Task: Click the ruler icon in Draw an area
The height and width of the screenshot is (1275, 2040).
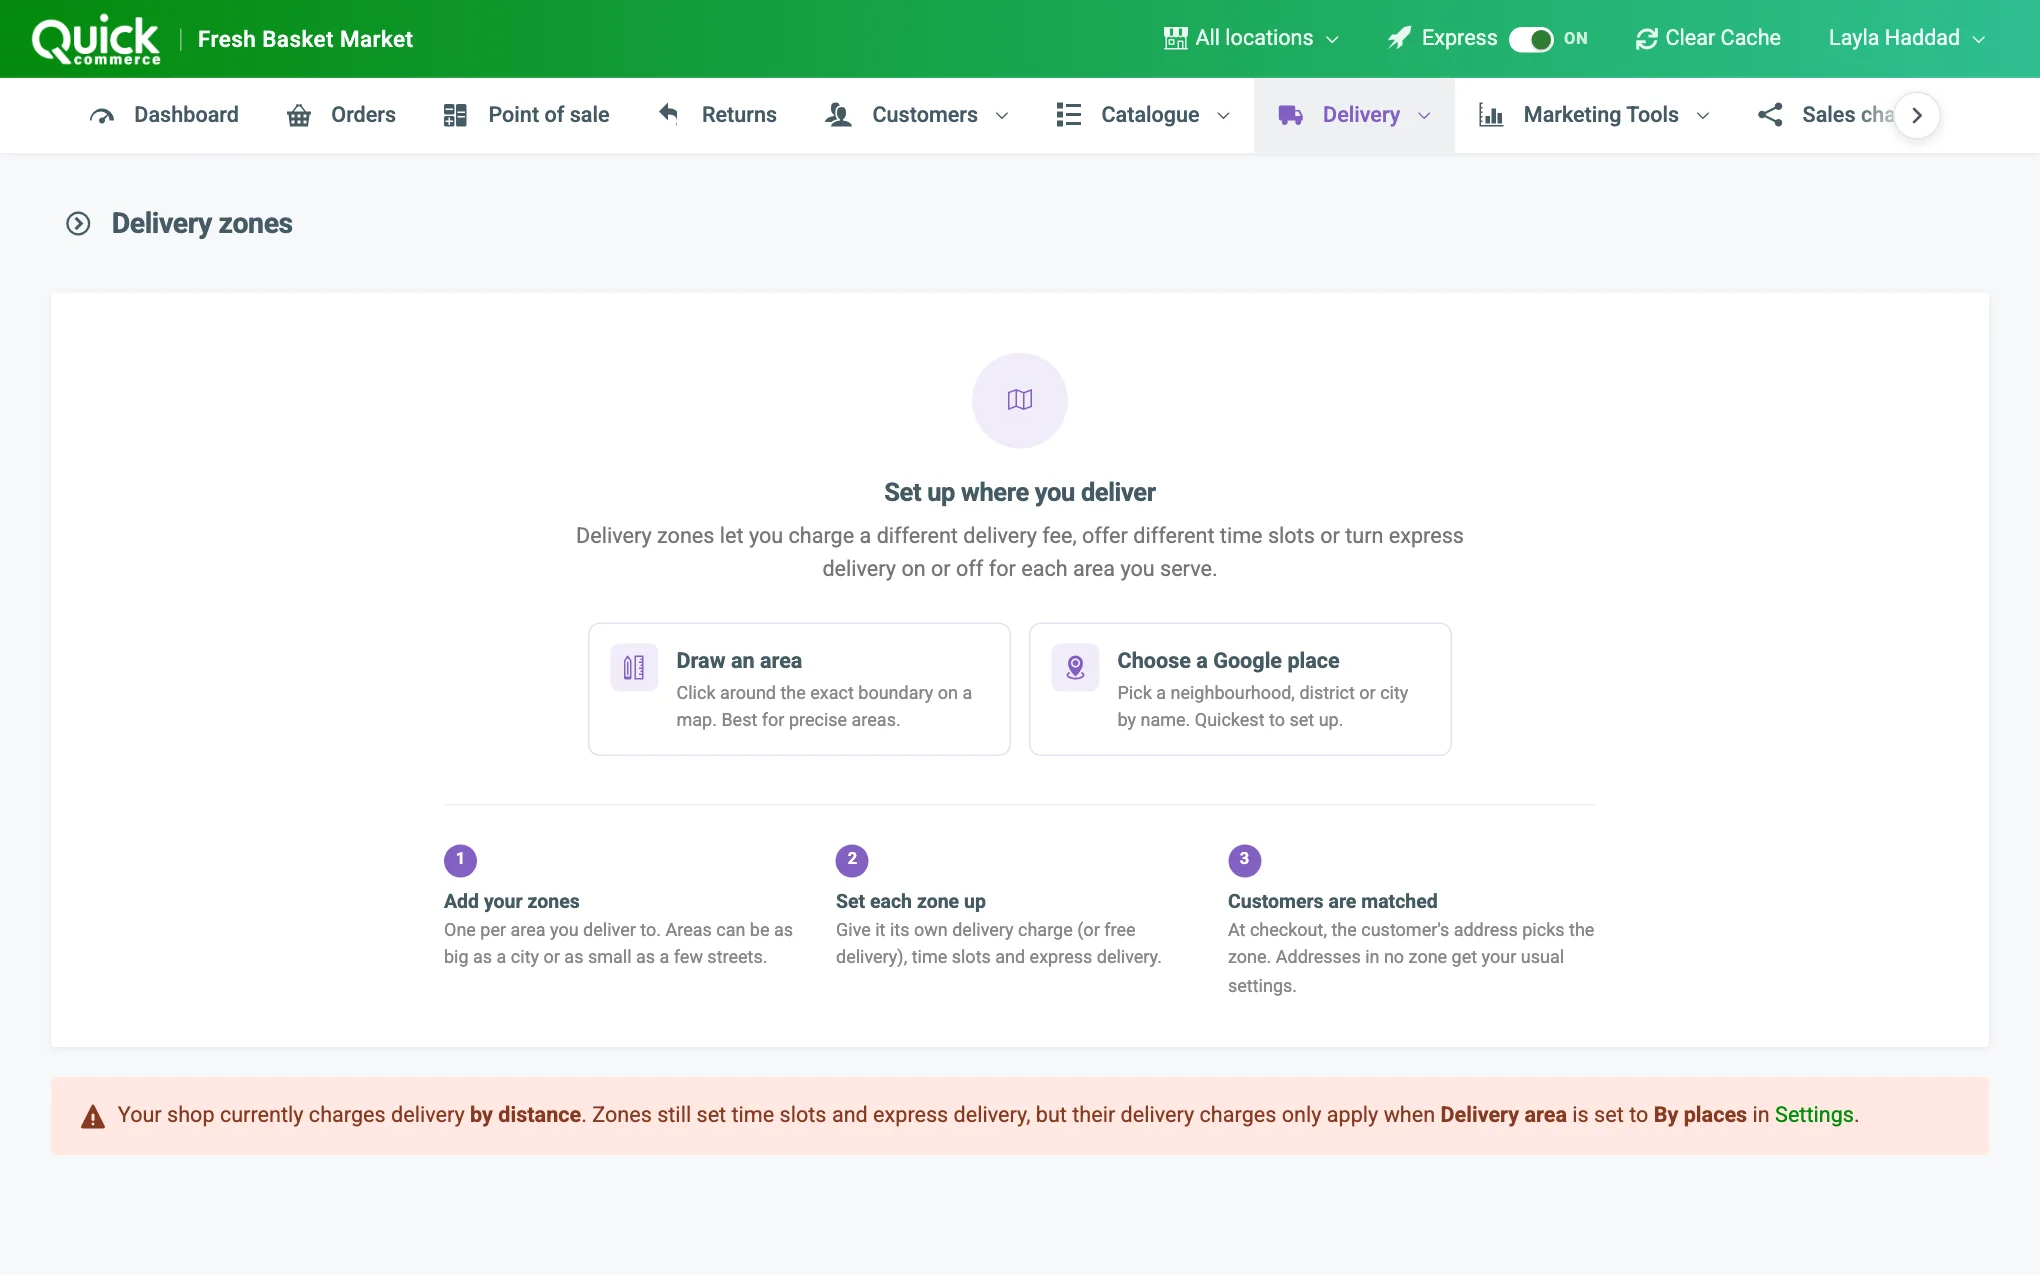Action: (634, 667)
